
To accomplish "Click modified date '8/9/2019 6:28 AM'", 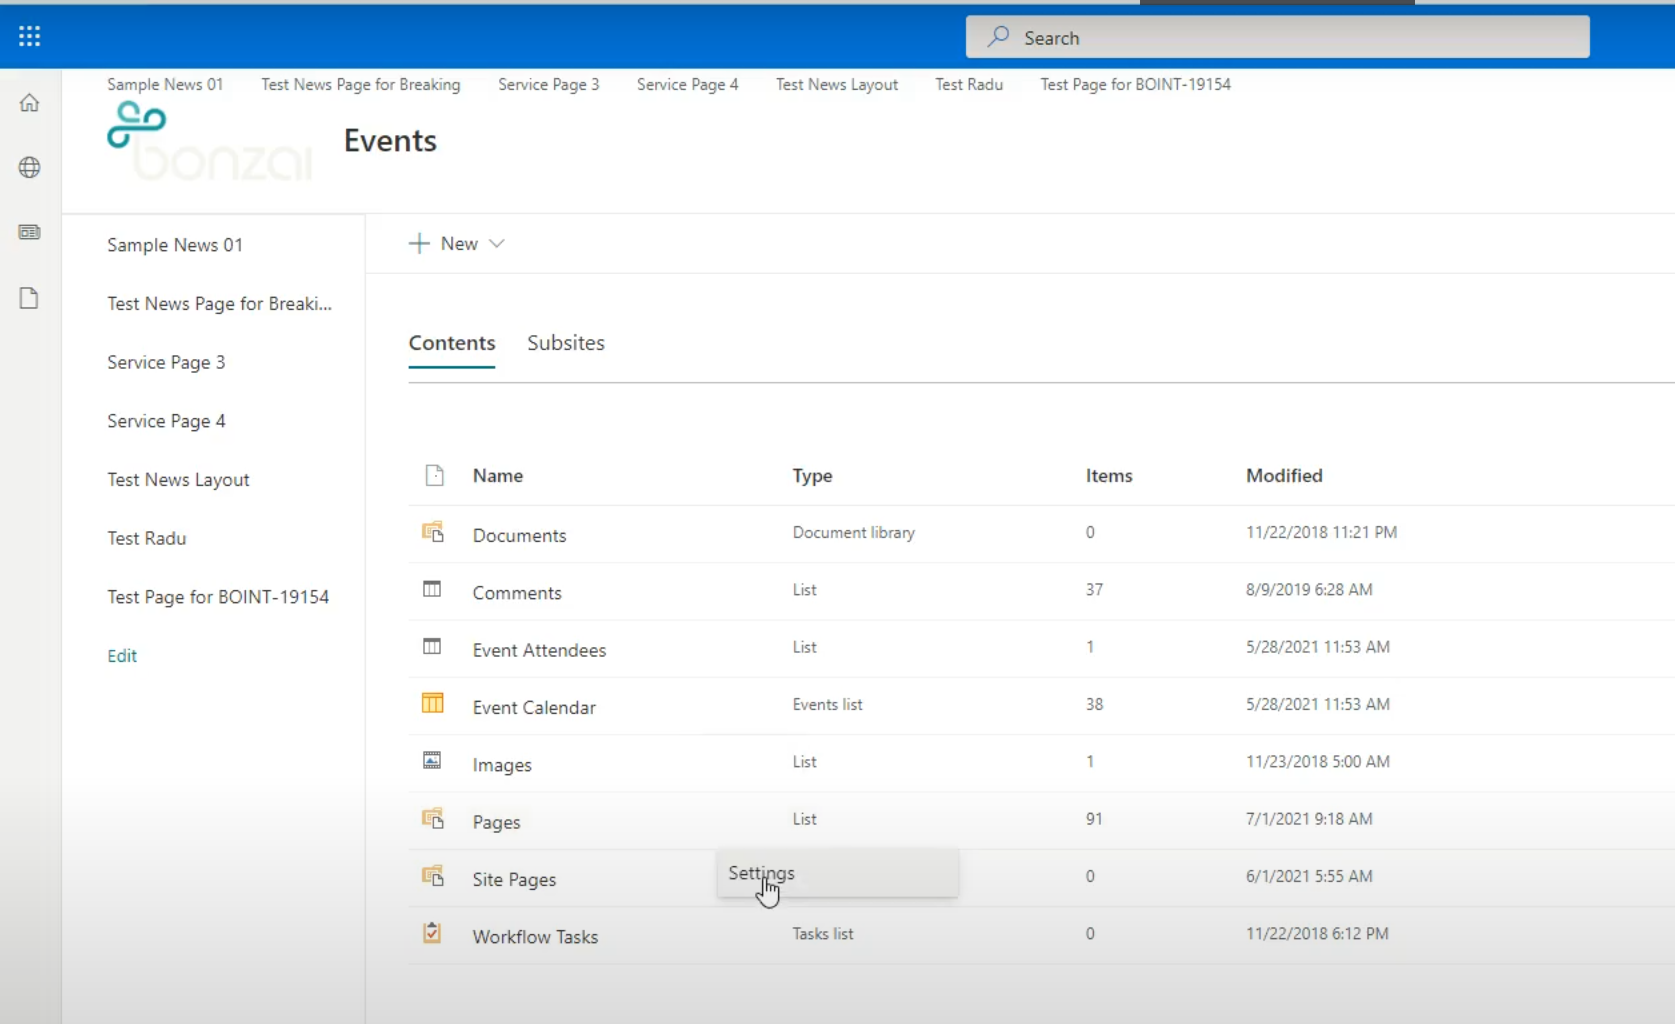I will [x=1309, y=590].
